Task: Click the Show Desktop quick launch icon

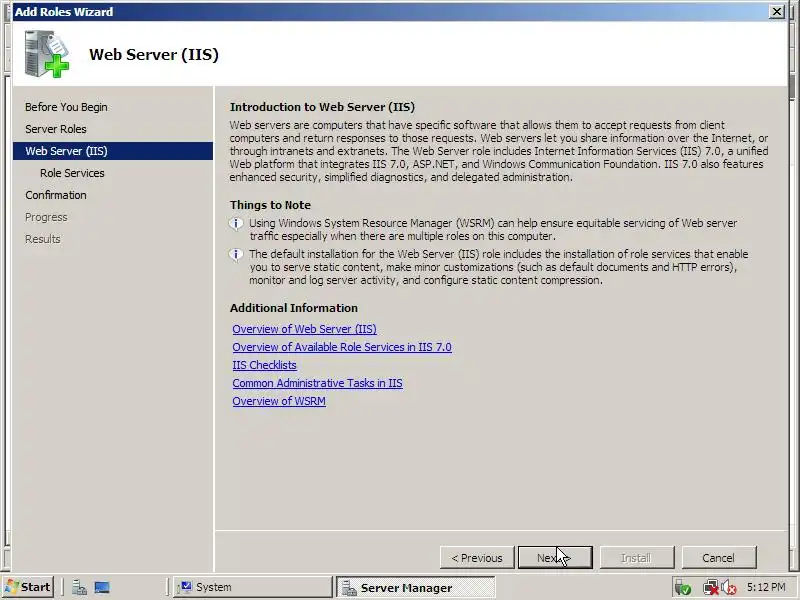Action: point(102,588)
